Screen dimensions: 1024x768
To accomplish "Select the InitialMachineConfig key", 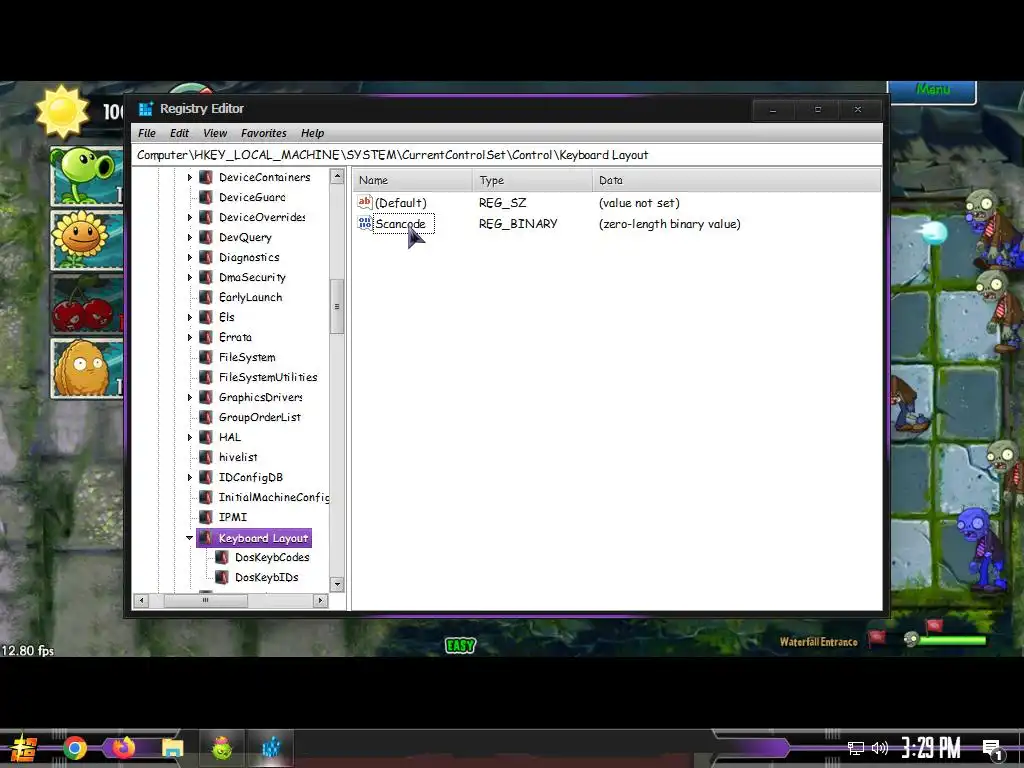I will 274,498.
